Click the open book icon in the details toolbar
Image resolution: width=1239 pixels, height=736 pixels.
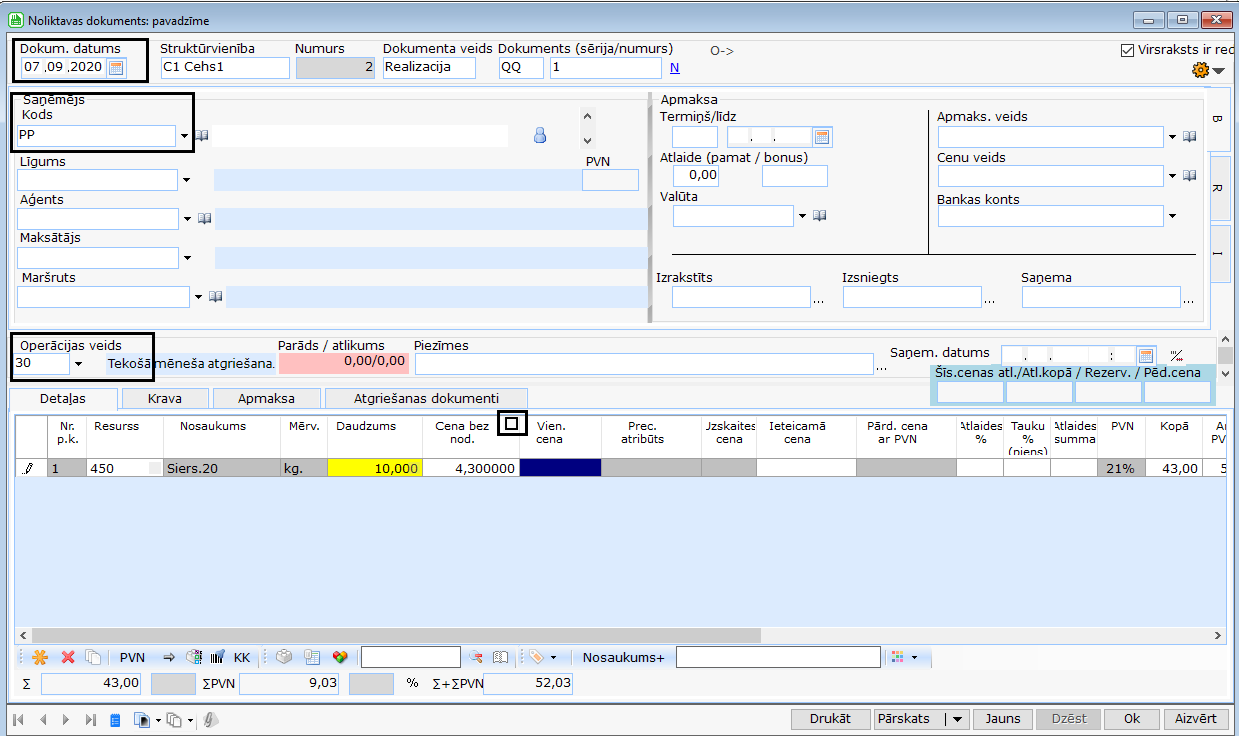coord(501,657)
